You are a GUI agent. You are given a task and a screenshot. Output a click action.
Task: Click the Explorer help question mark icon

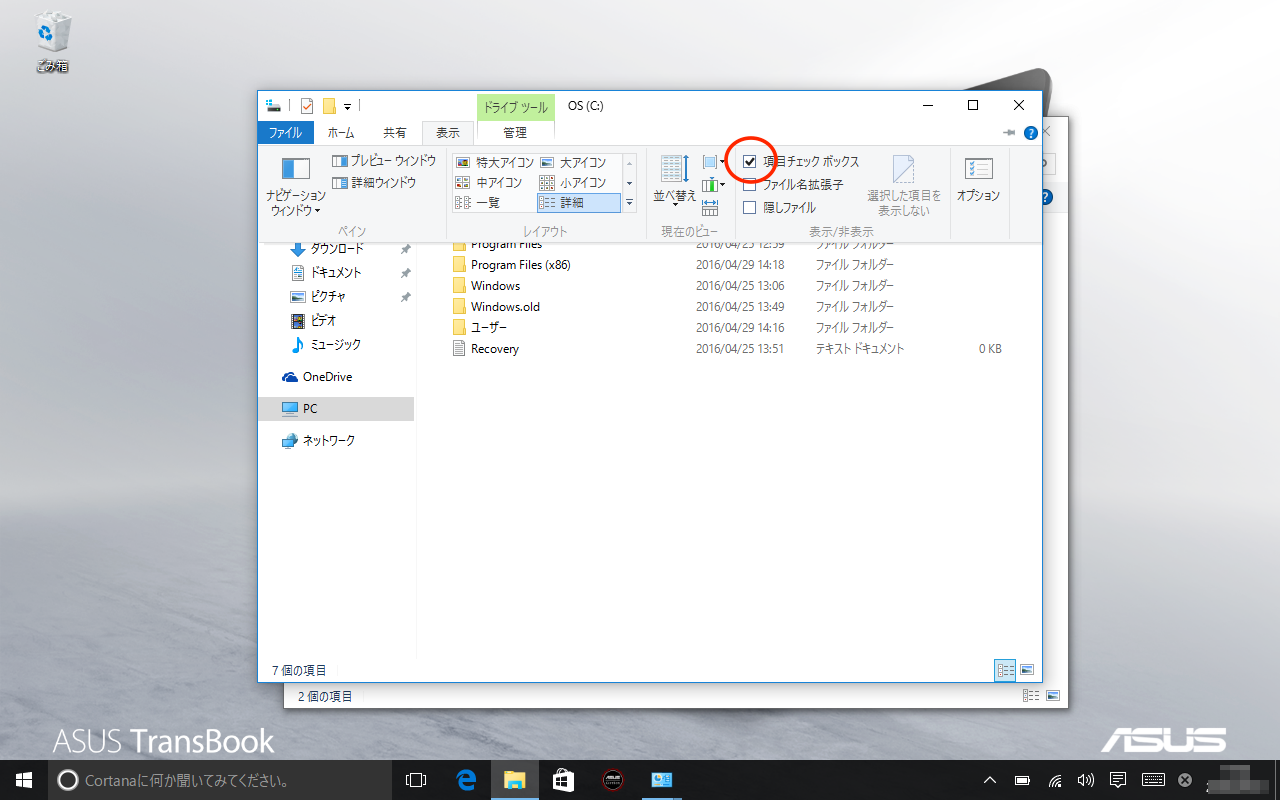tap(1030, 133)
